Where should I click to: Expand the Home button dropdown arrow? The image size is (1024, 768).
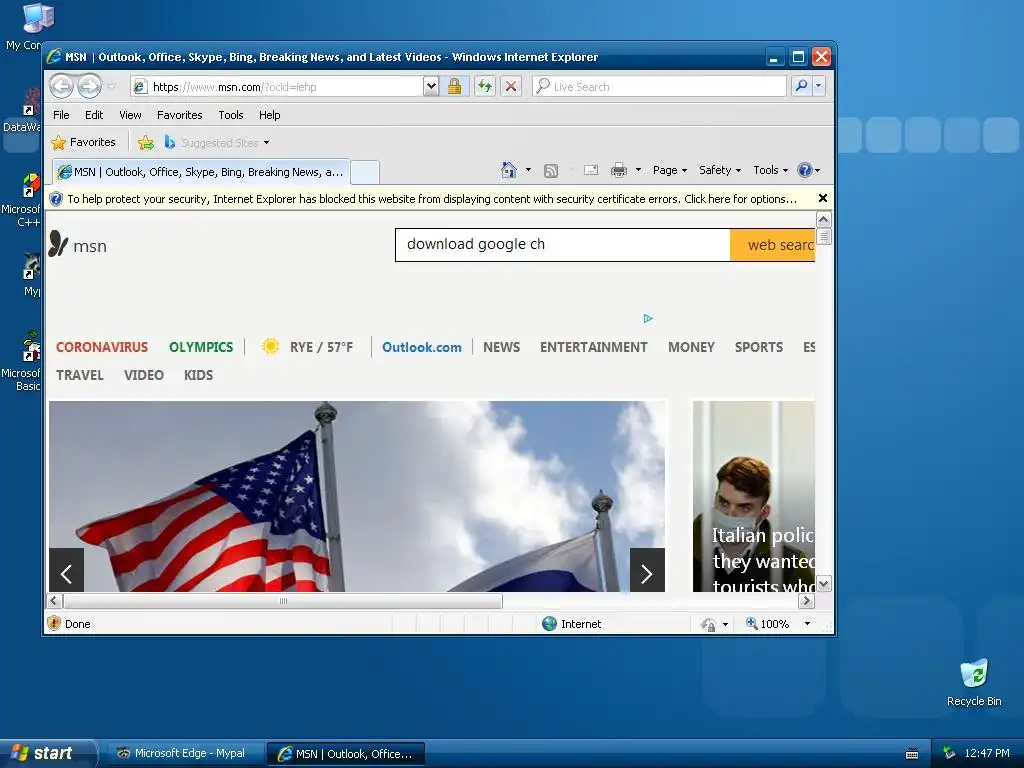528,170
